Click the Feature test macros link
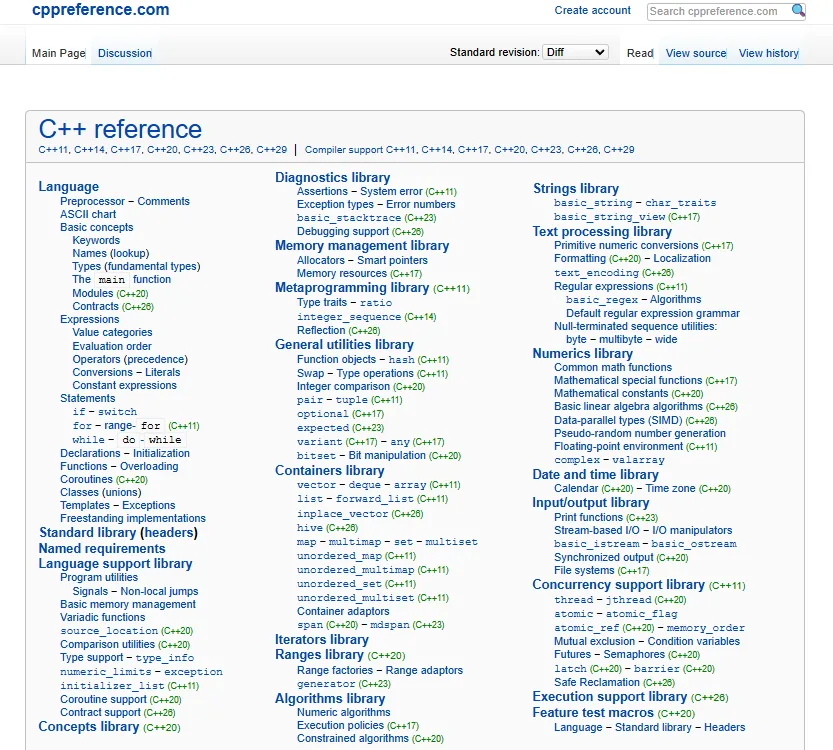The height and width of the screenshot is (750, 833). 593,713
